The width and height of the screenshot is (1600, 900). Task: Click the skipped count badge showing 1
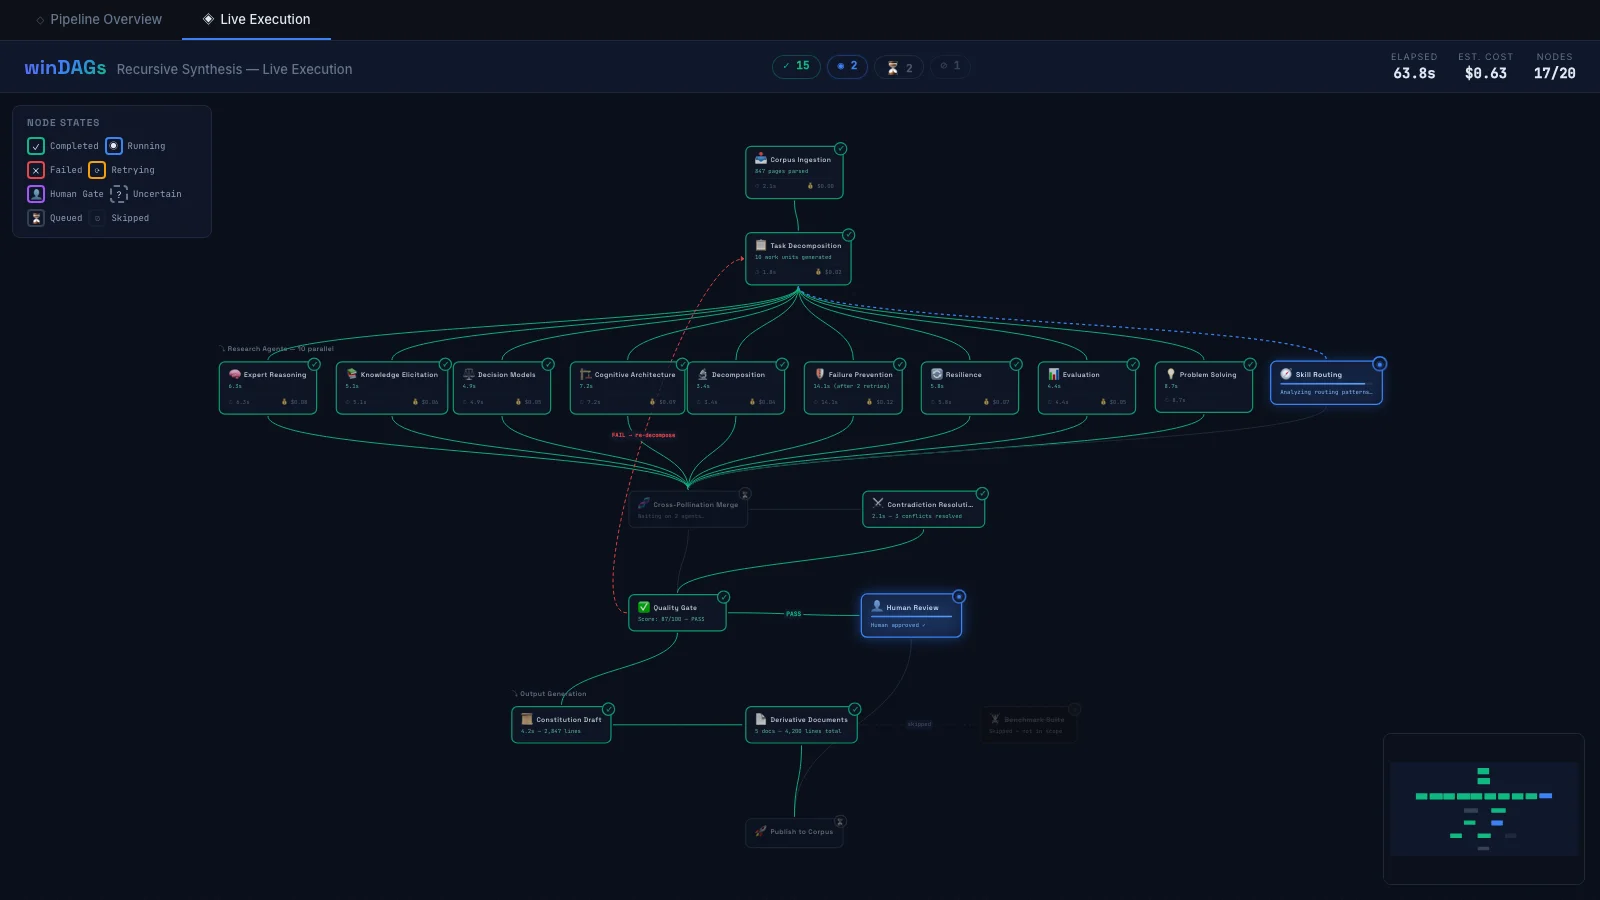pos(950,66)
